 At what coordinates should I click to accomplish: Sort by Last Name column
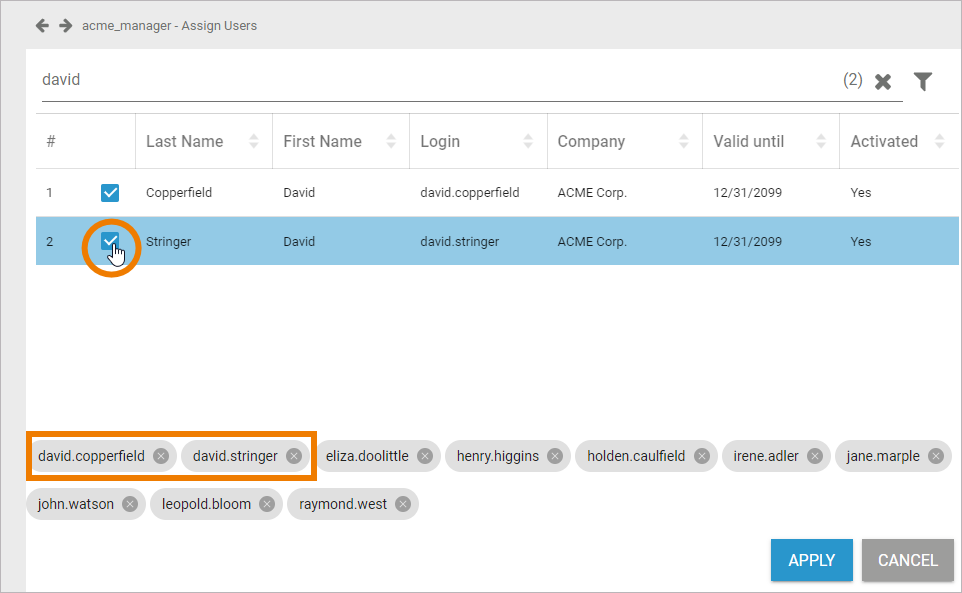254,141
